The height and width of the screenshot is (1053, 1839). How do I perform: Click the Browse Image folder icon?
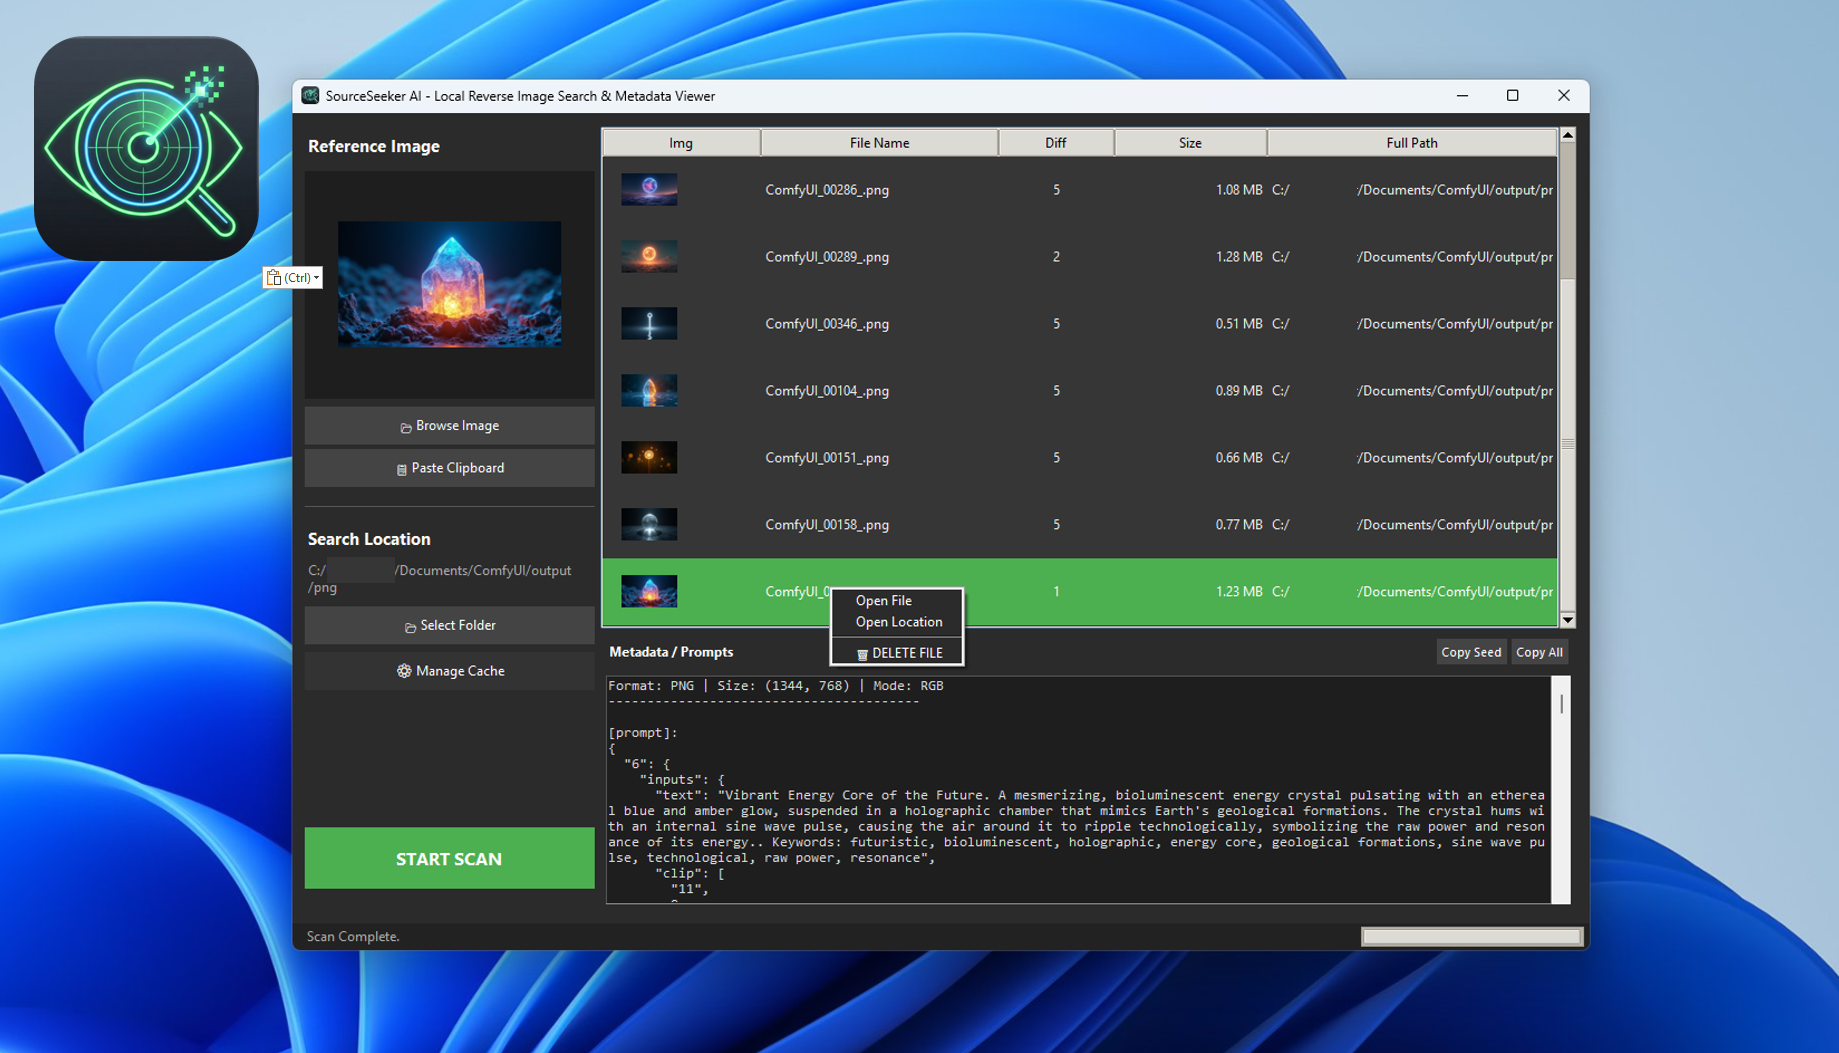pyautogui.click(x=404, y=425)
